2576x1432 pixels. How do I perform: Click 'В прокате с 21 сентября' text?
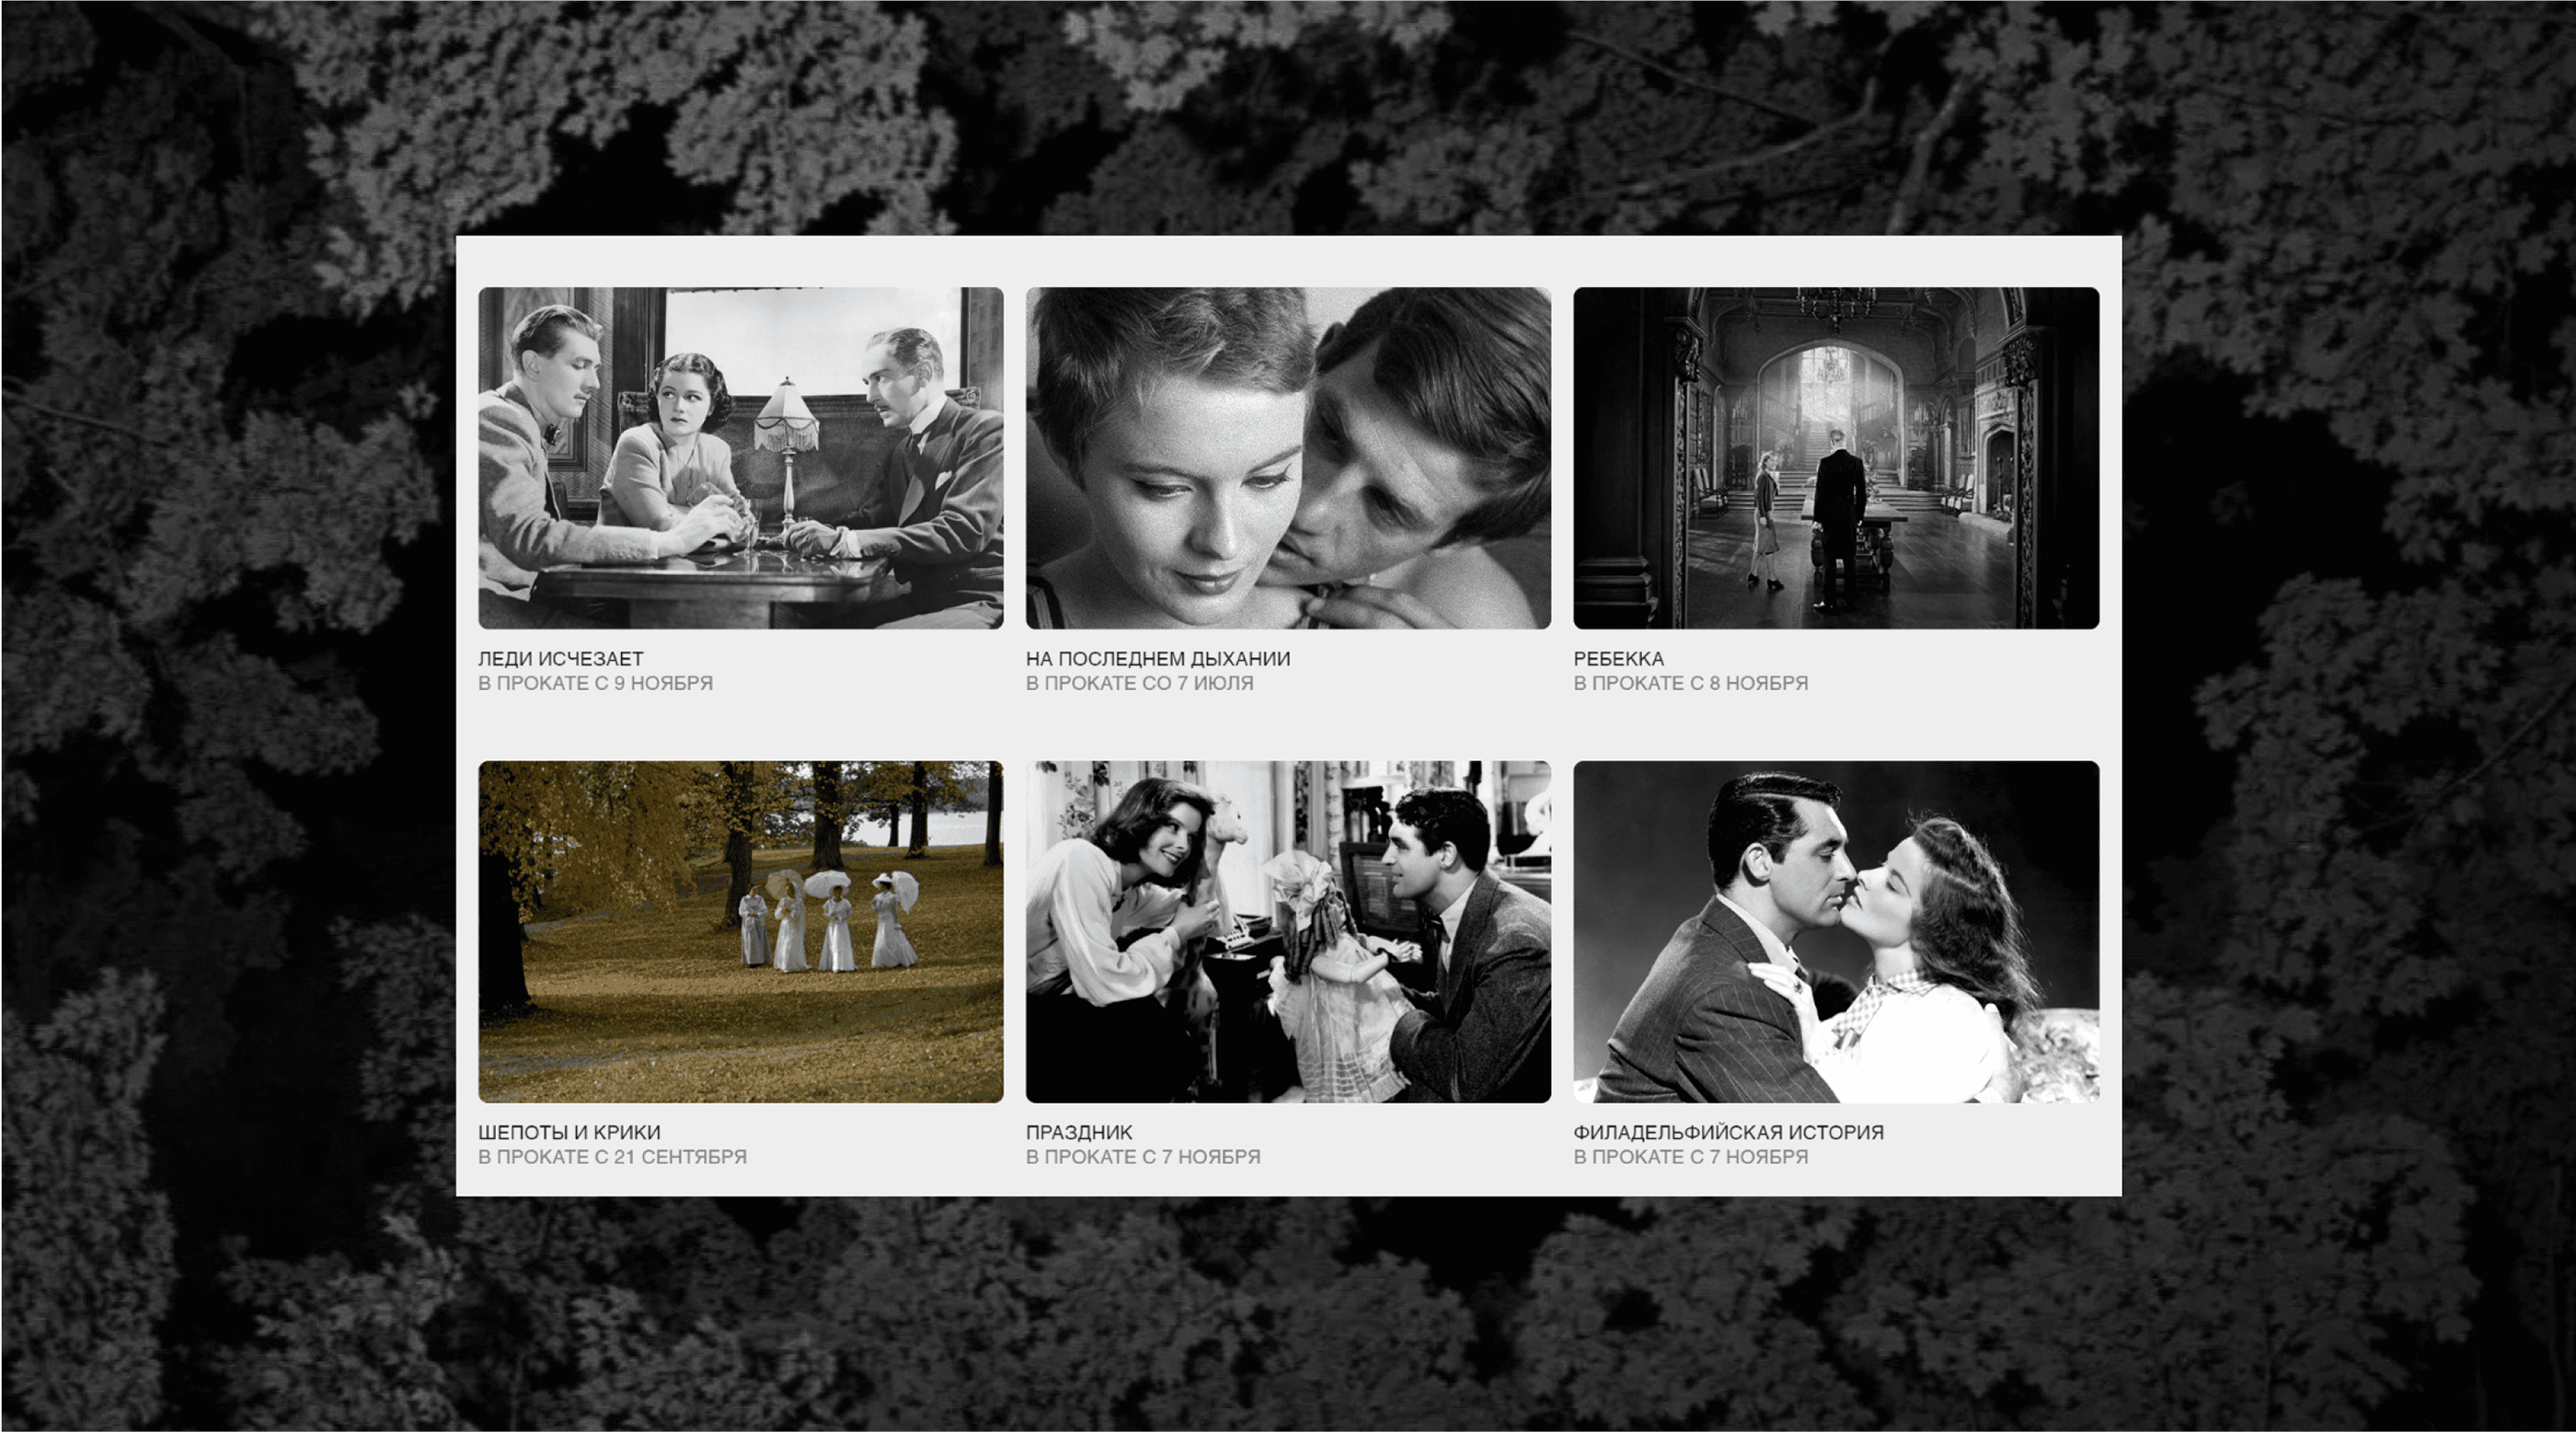pyautogui.click(x=612, y=1157)
